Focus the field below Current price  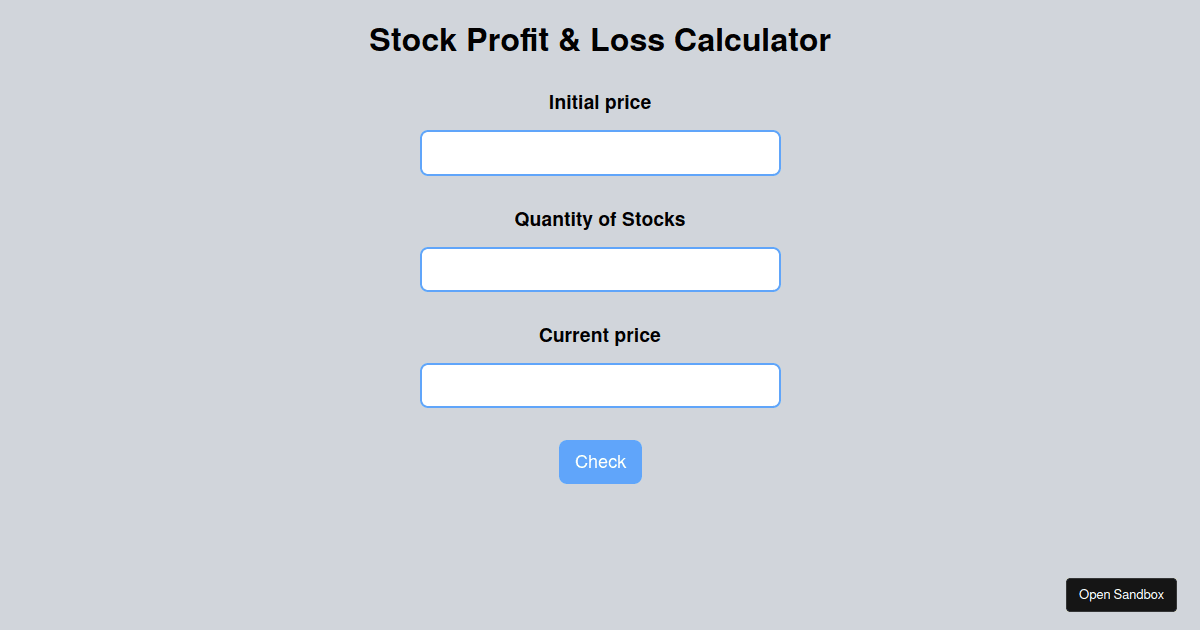[600, 386]
